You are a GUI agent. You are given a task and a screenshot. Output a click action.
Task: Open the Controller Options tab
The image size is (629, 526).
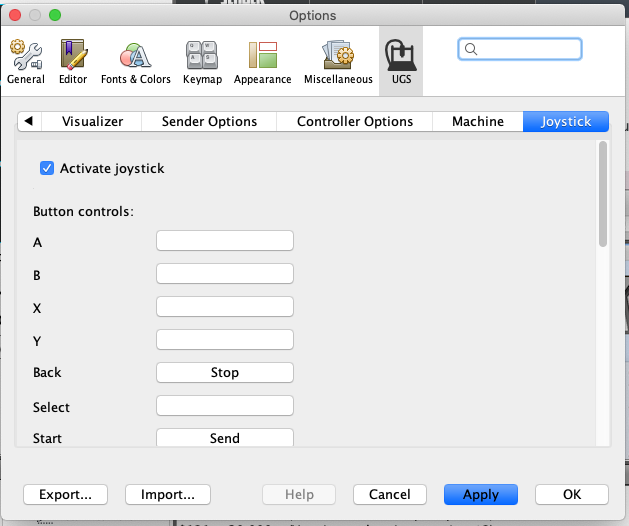tap(355, 121)
